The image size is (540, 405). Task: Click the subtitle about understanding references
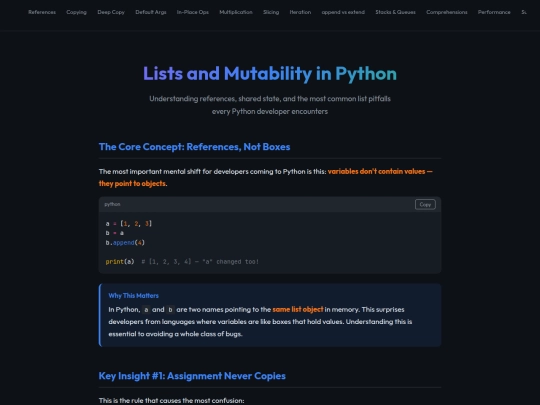[270, 105]
